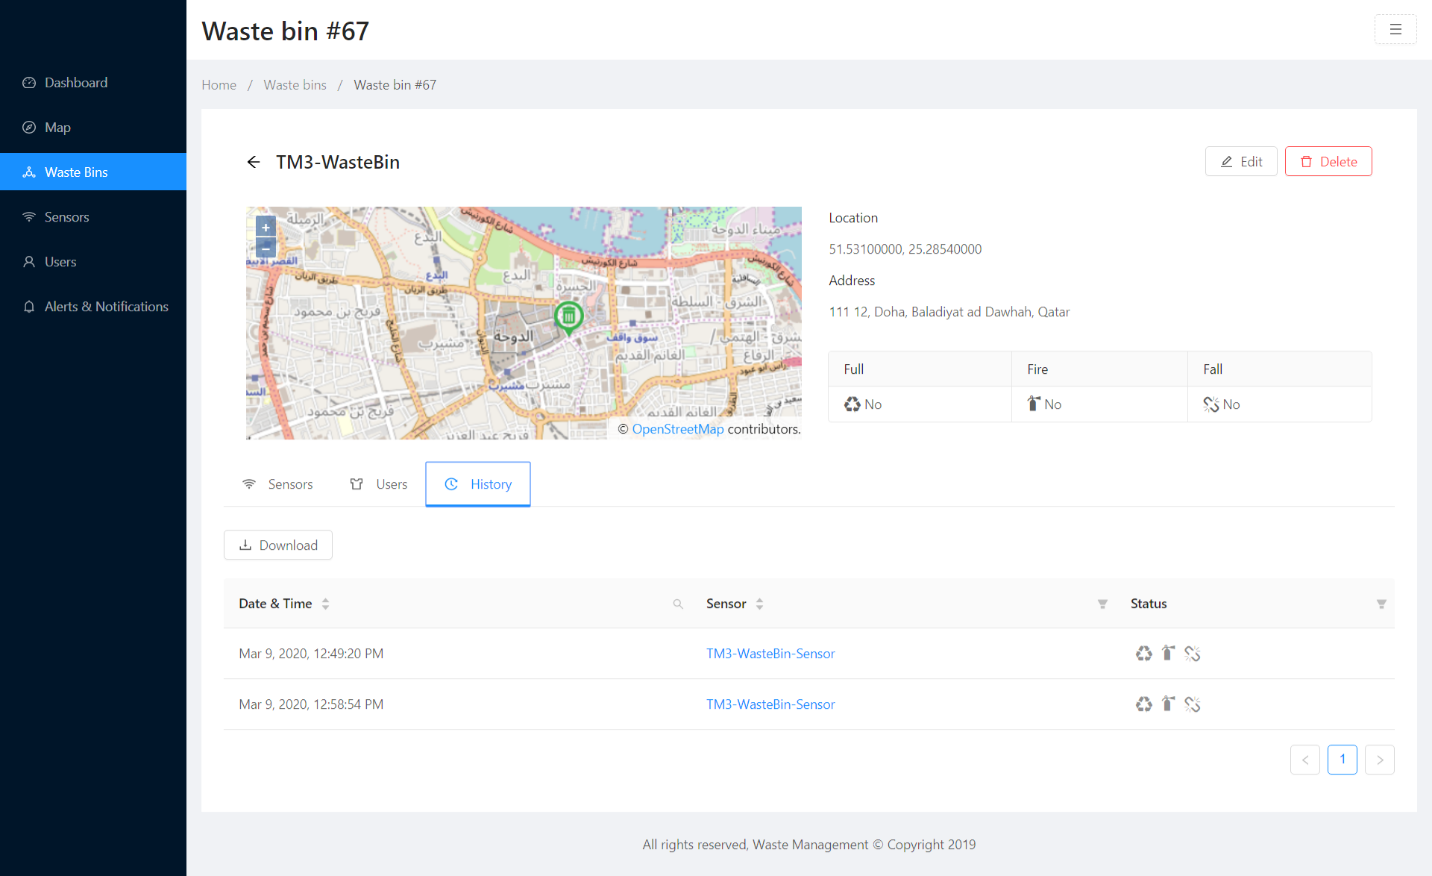Click the back arrow beside TM3-WasteBin

pos(254,162)
